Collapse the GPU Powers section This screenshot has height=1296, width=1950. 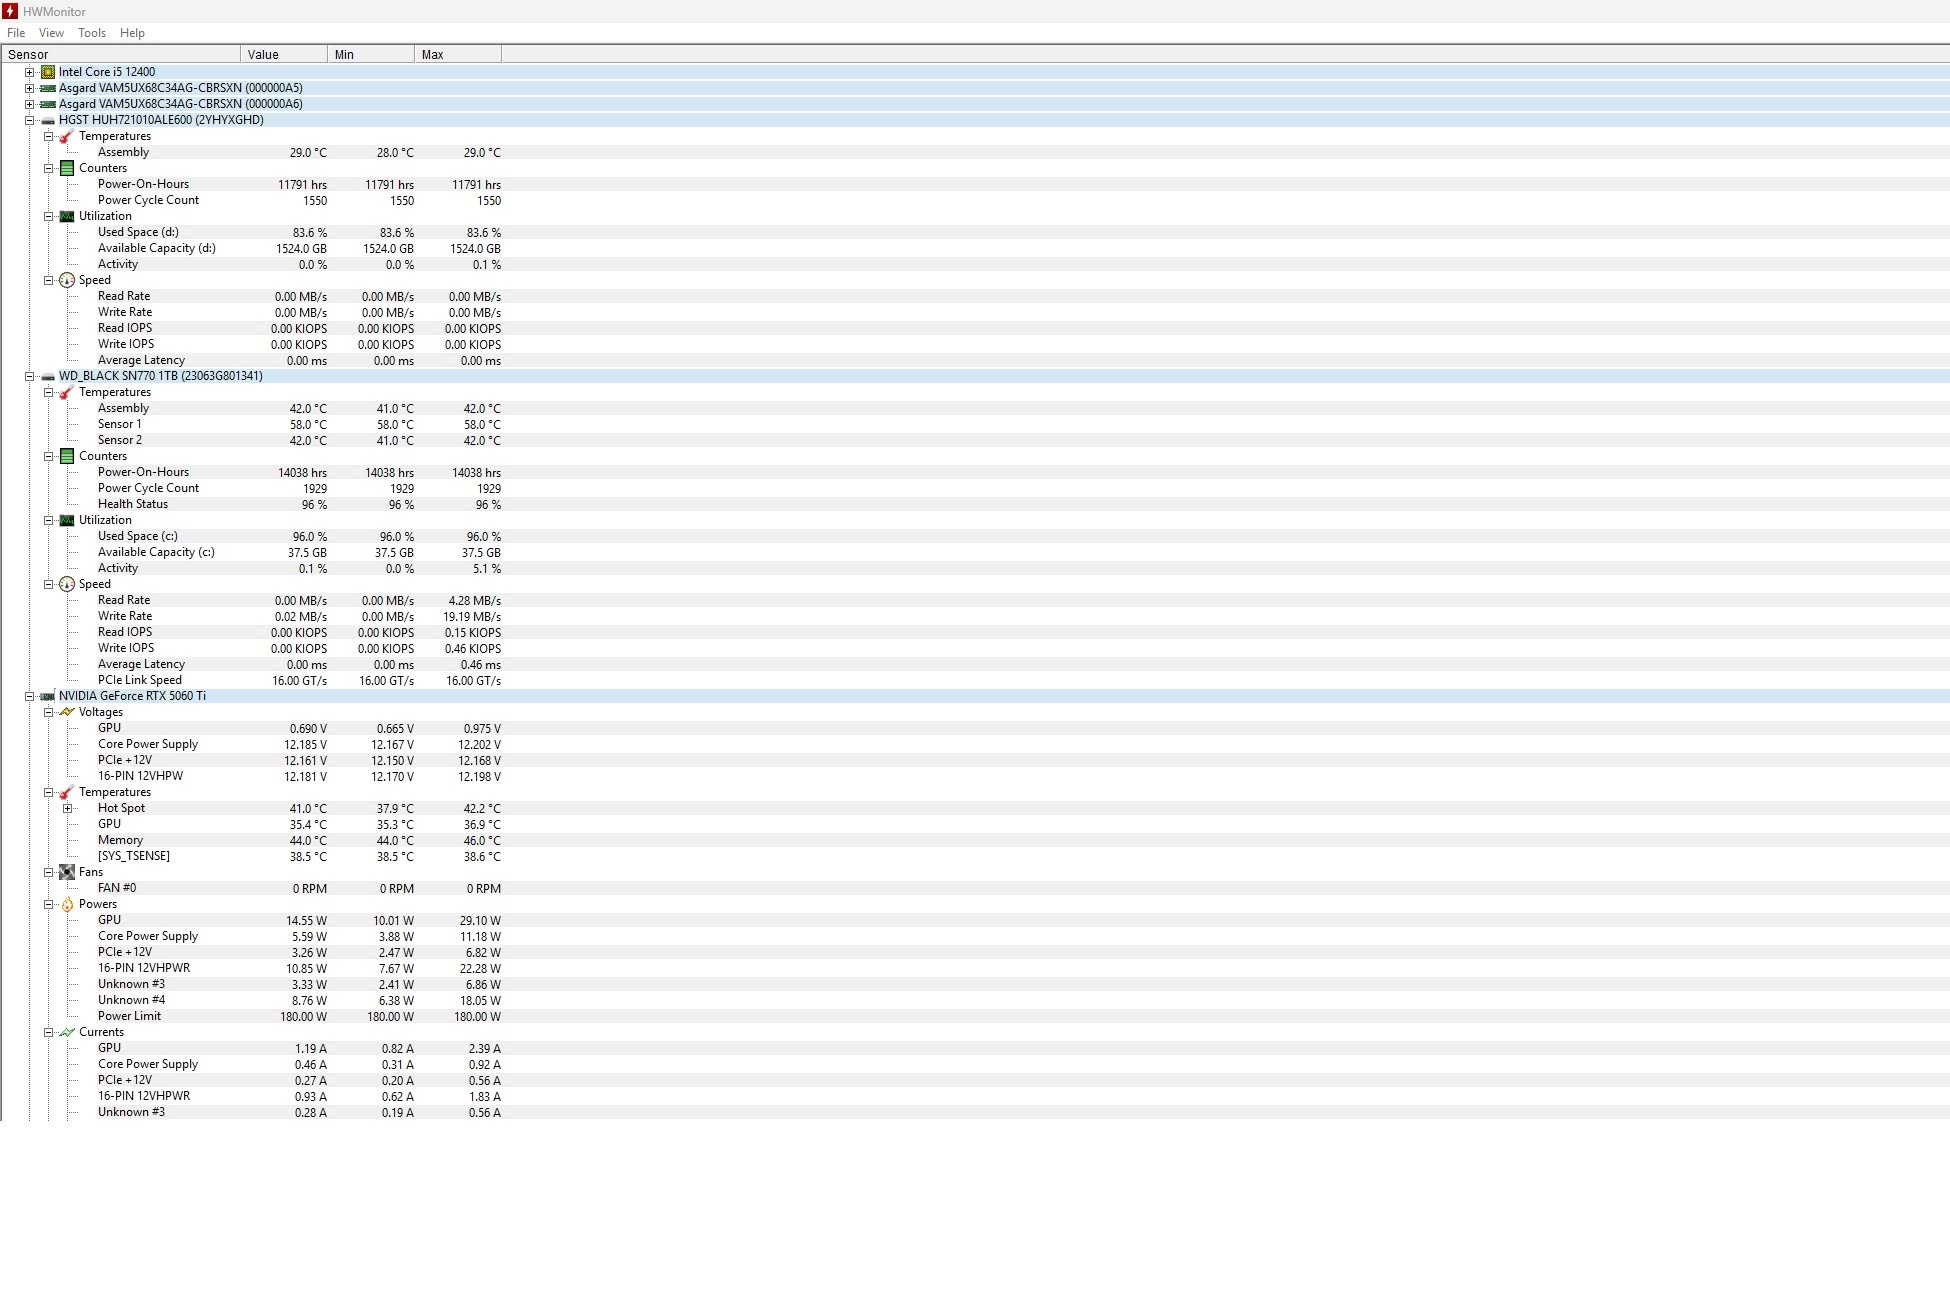48,904
